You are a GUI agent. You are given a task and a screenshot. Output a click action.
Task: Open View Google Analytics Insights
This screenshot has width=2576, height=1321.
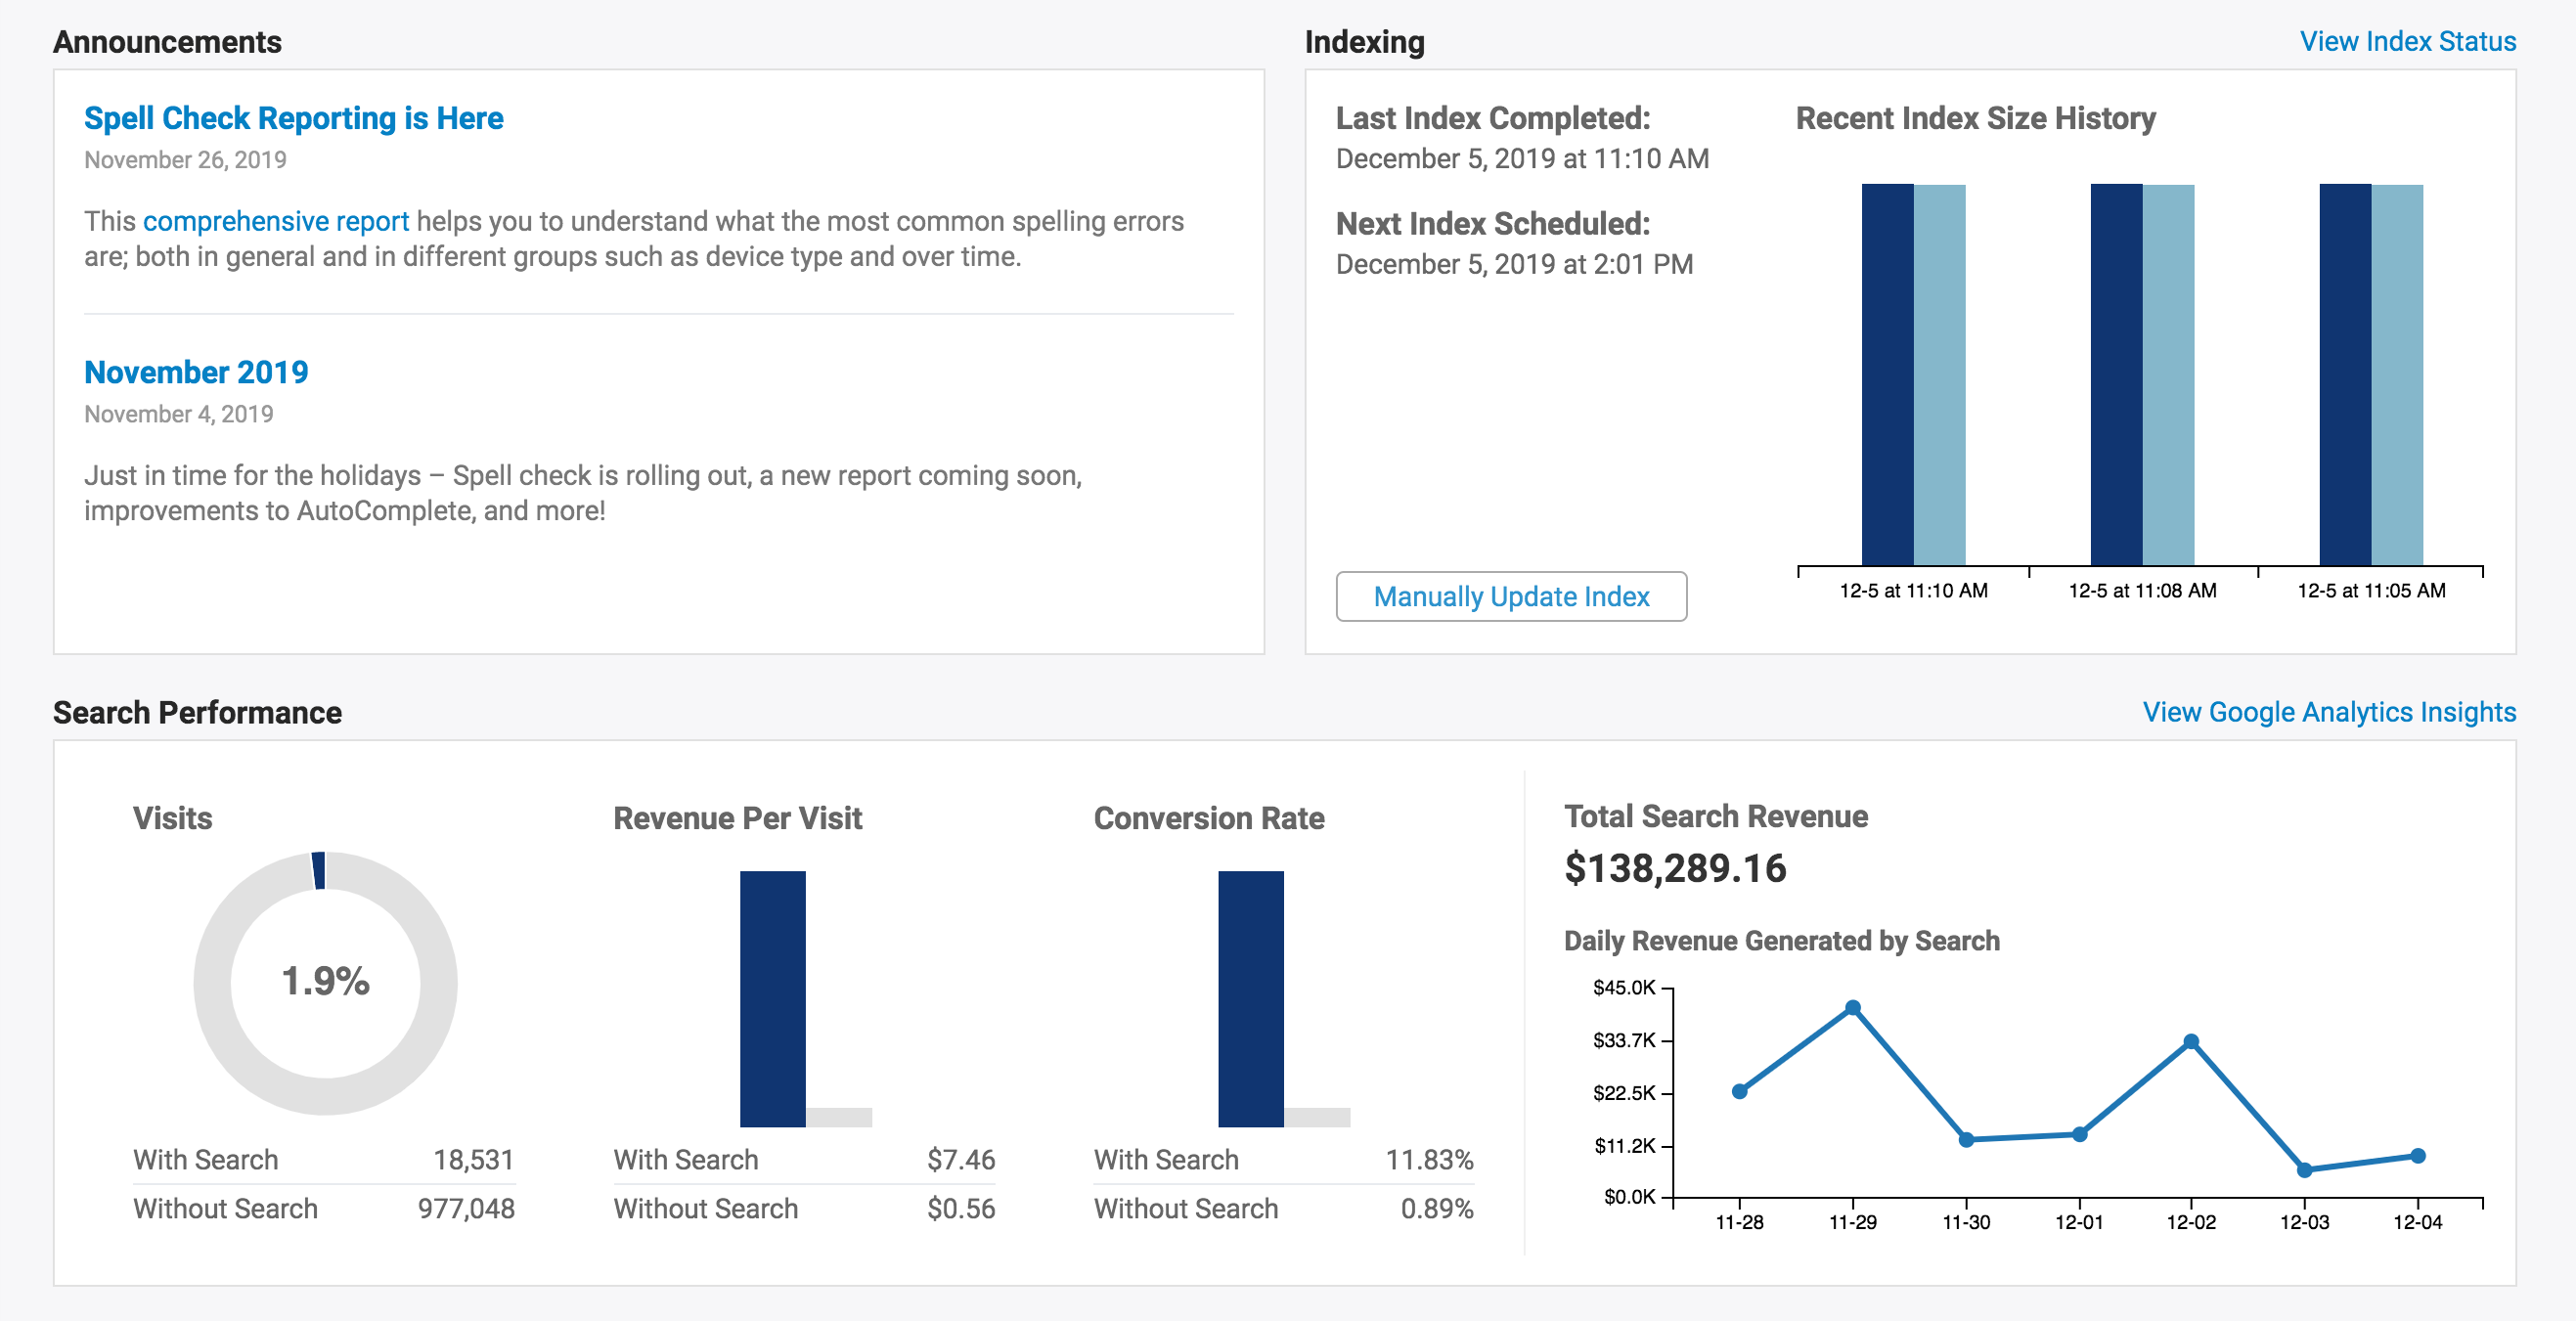2328,712
